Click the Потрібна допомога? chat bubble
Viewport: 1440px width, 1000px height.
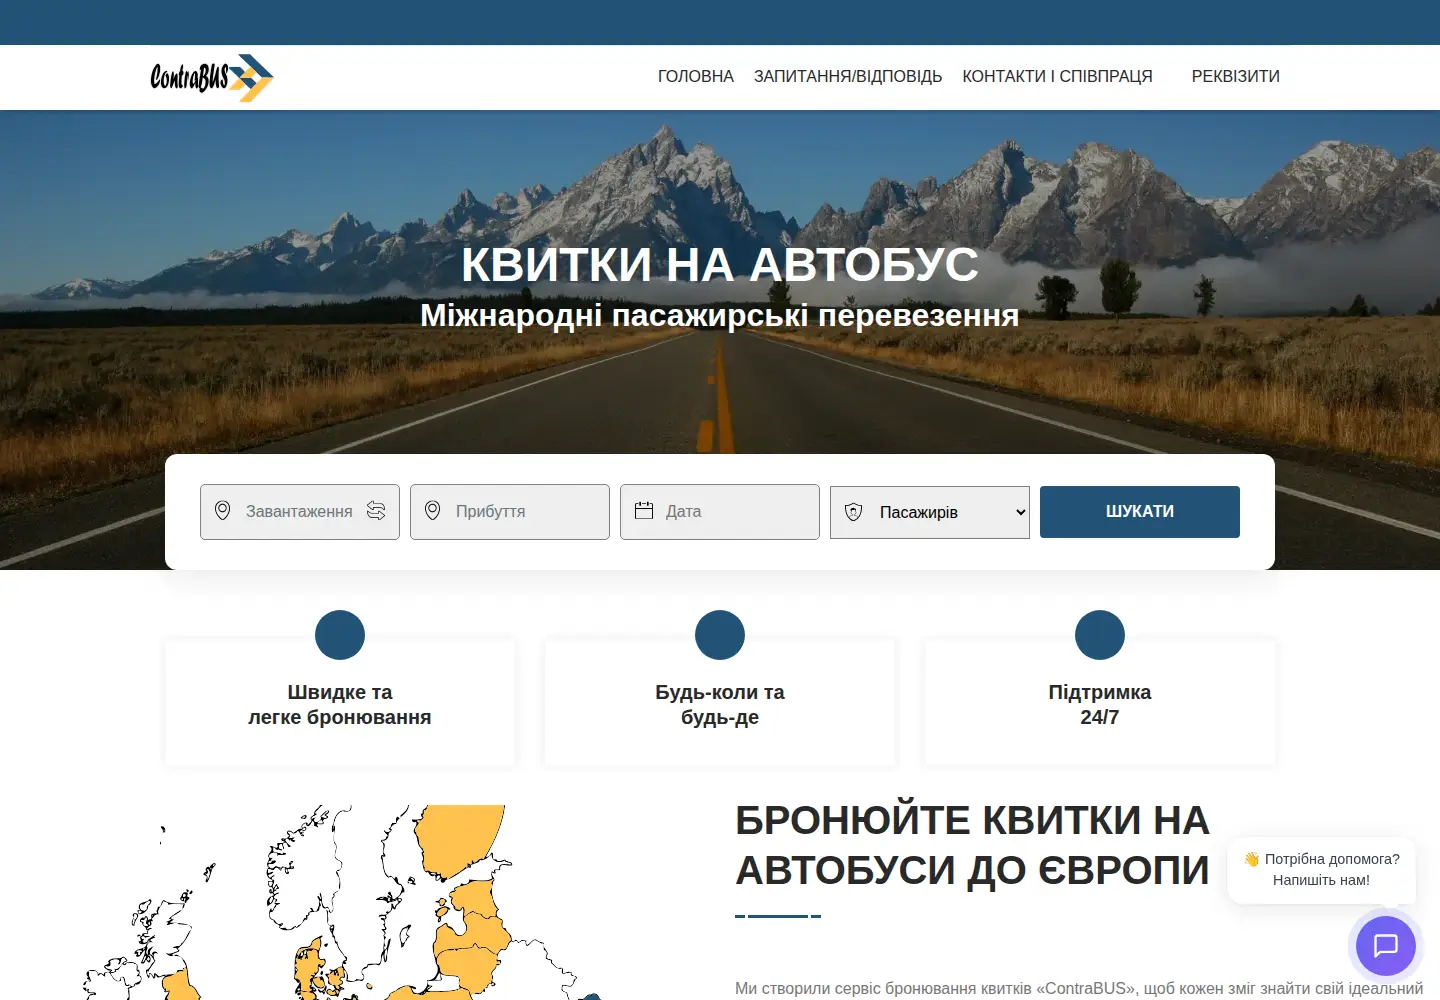(x=1321, y=870)
